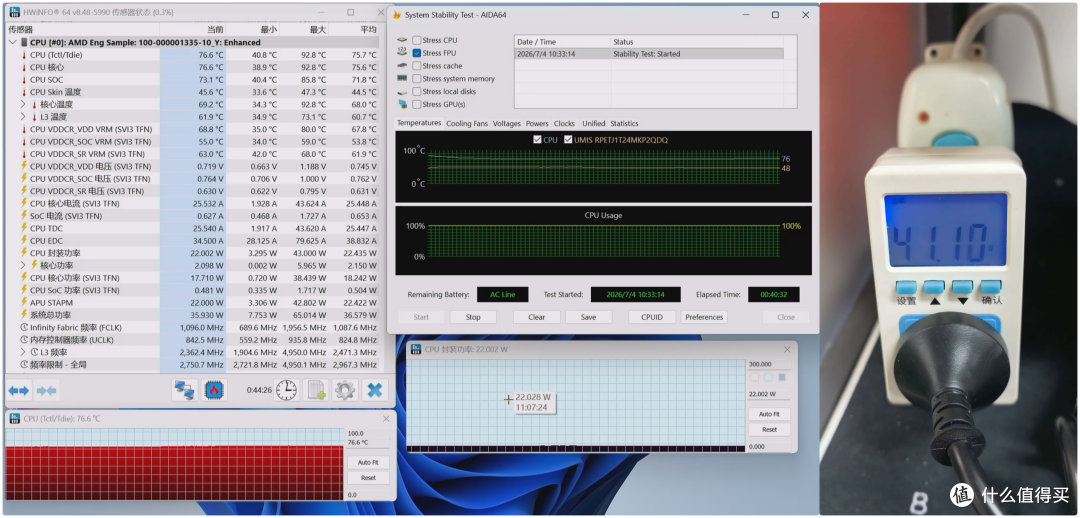Open the Statistics tab

(624, 124)
